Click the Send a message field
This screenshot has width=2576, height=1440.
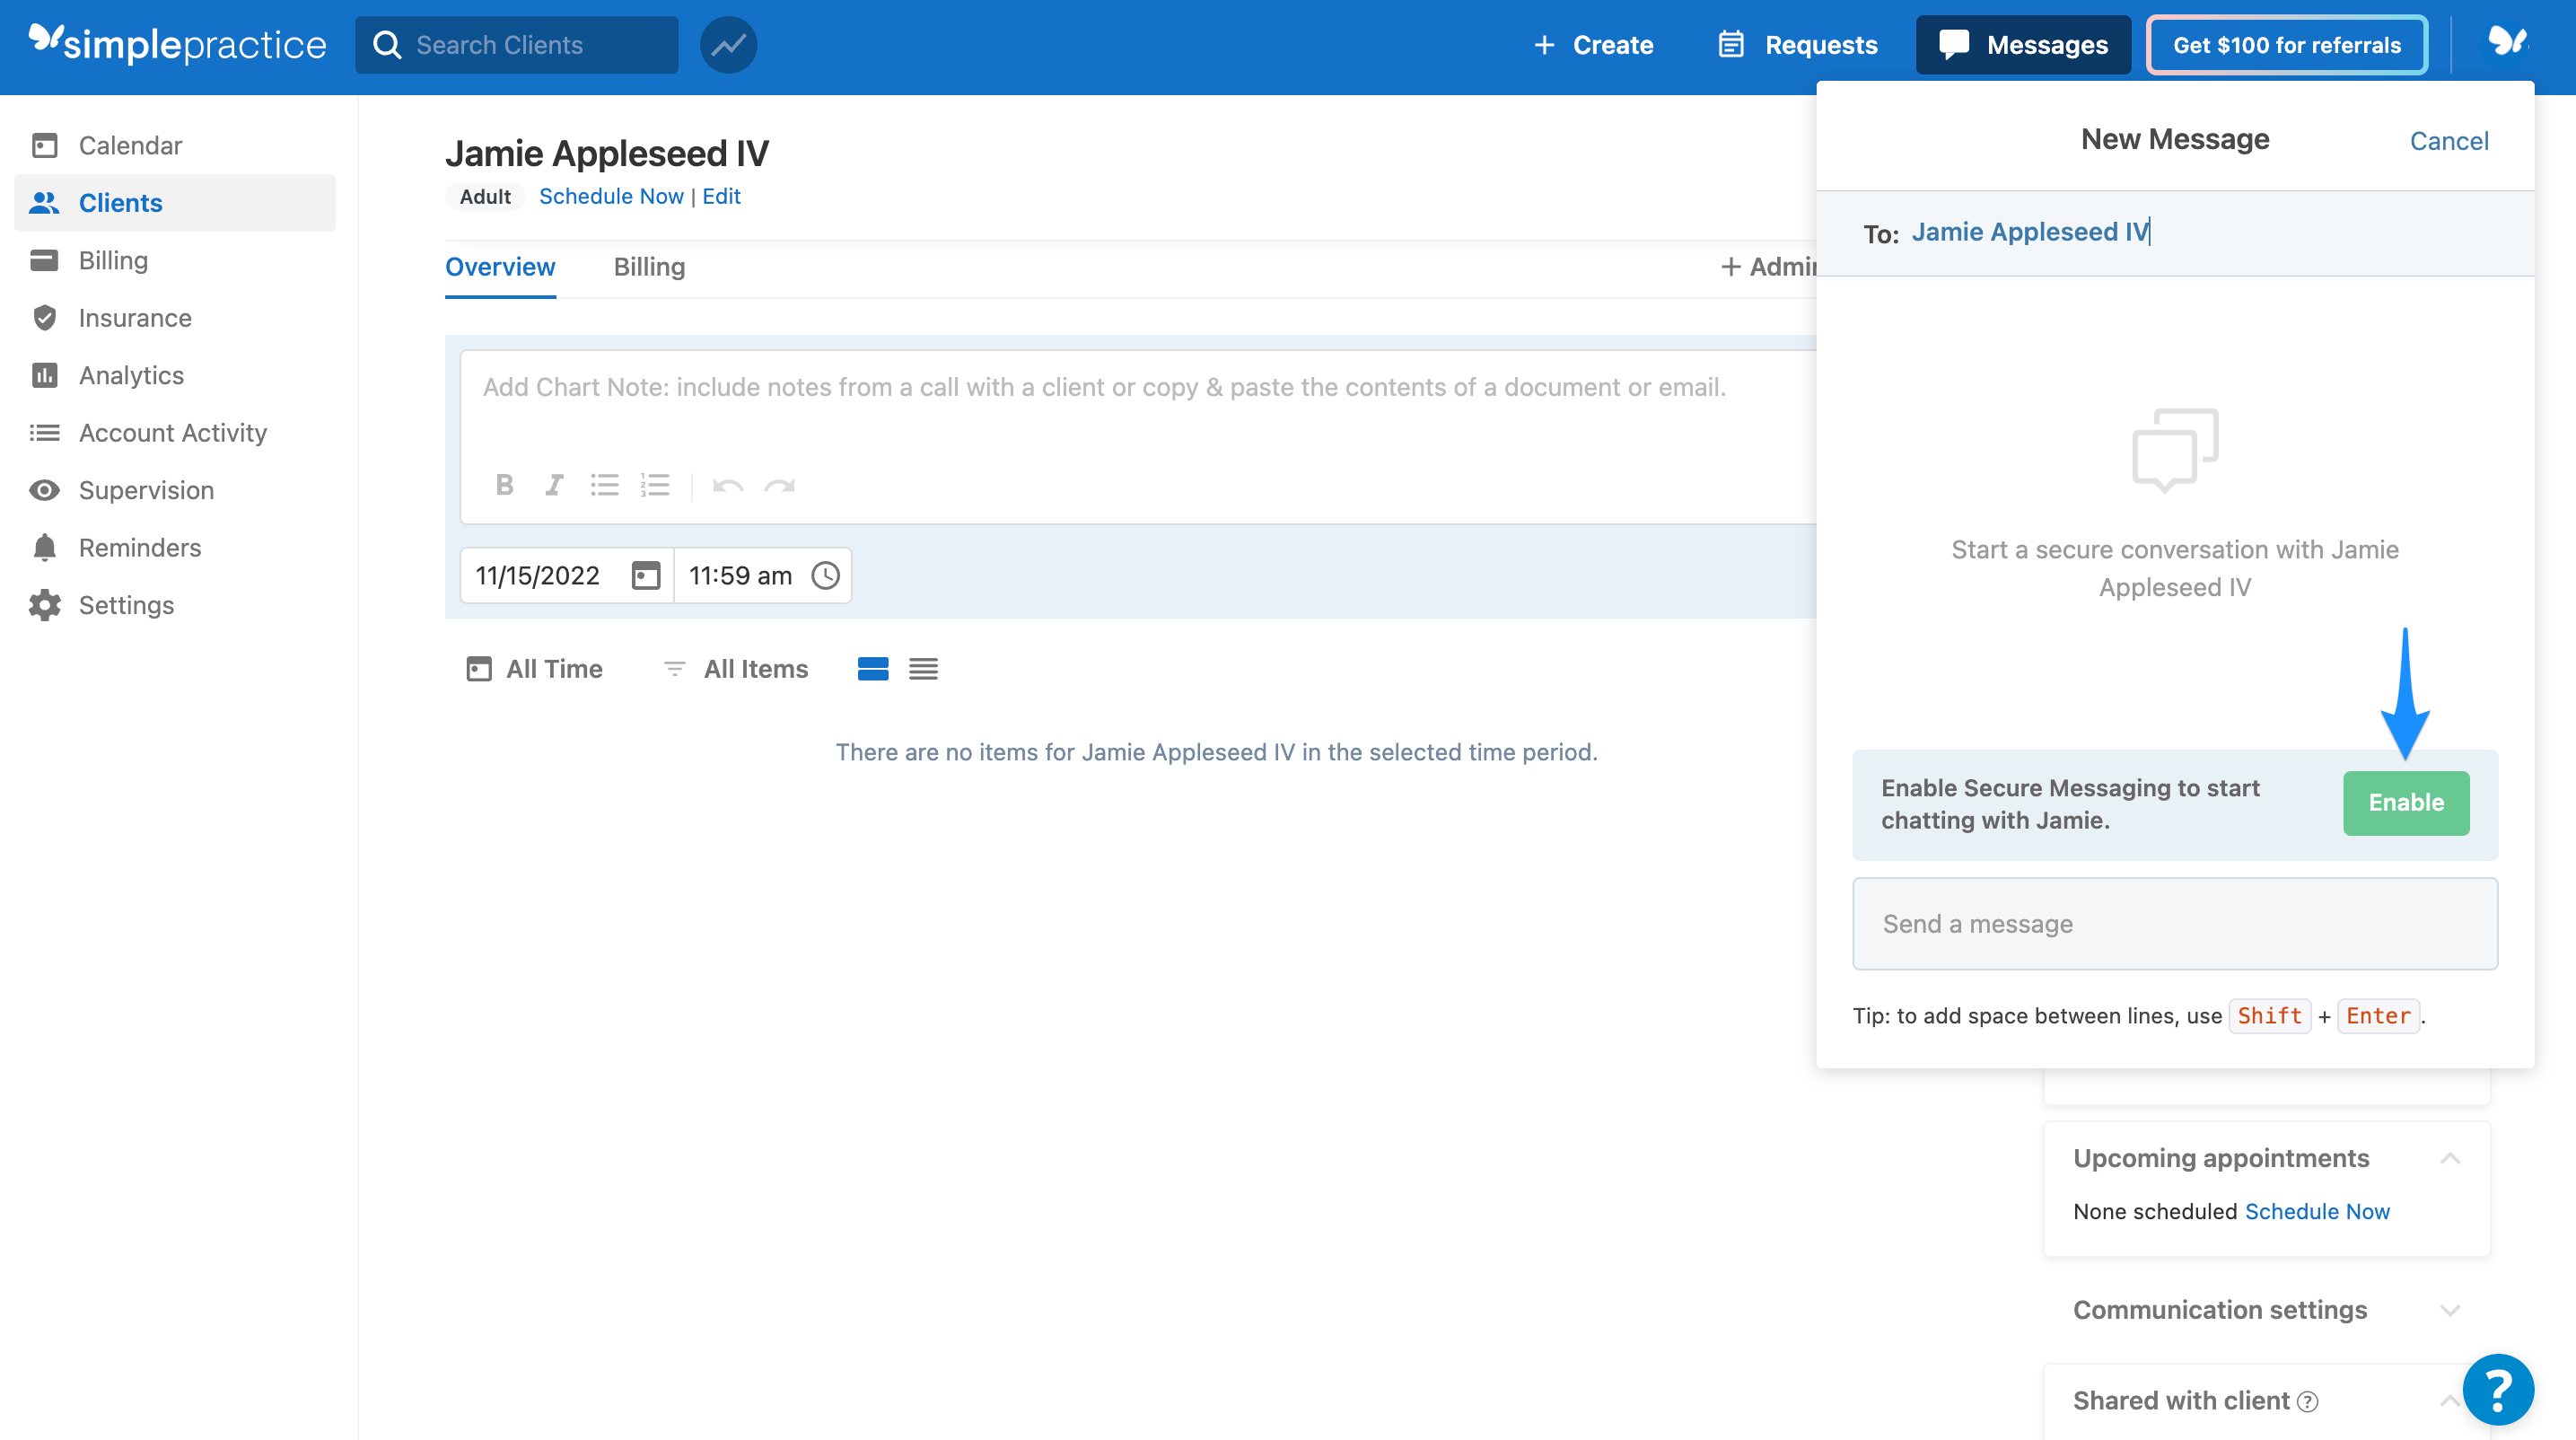(x=2175, y=924)
